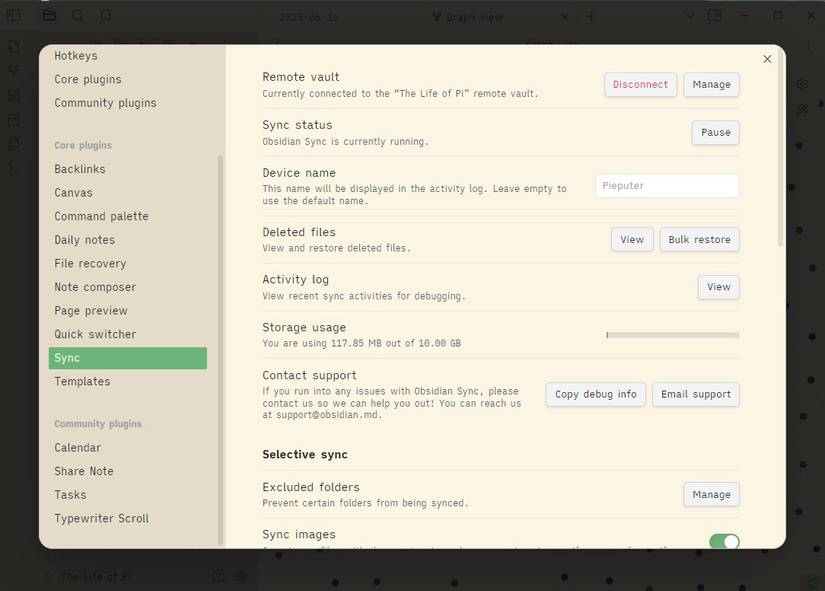Image resolution: width=825 pixels, height=591 pixels.
Task: Open the Sync settings tab
Action: pos(127,358)
